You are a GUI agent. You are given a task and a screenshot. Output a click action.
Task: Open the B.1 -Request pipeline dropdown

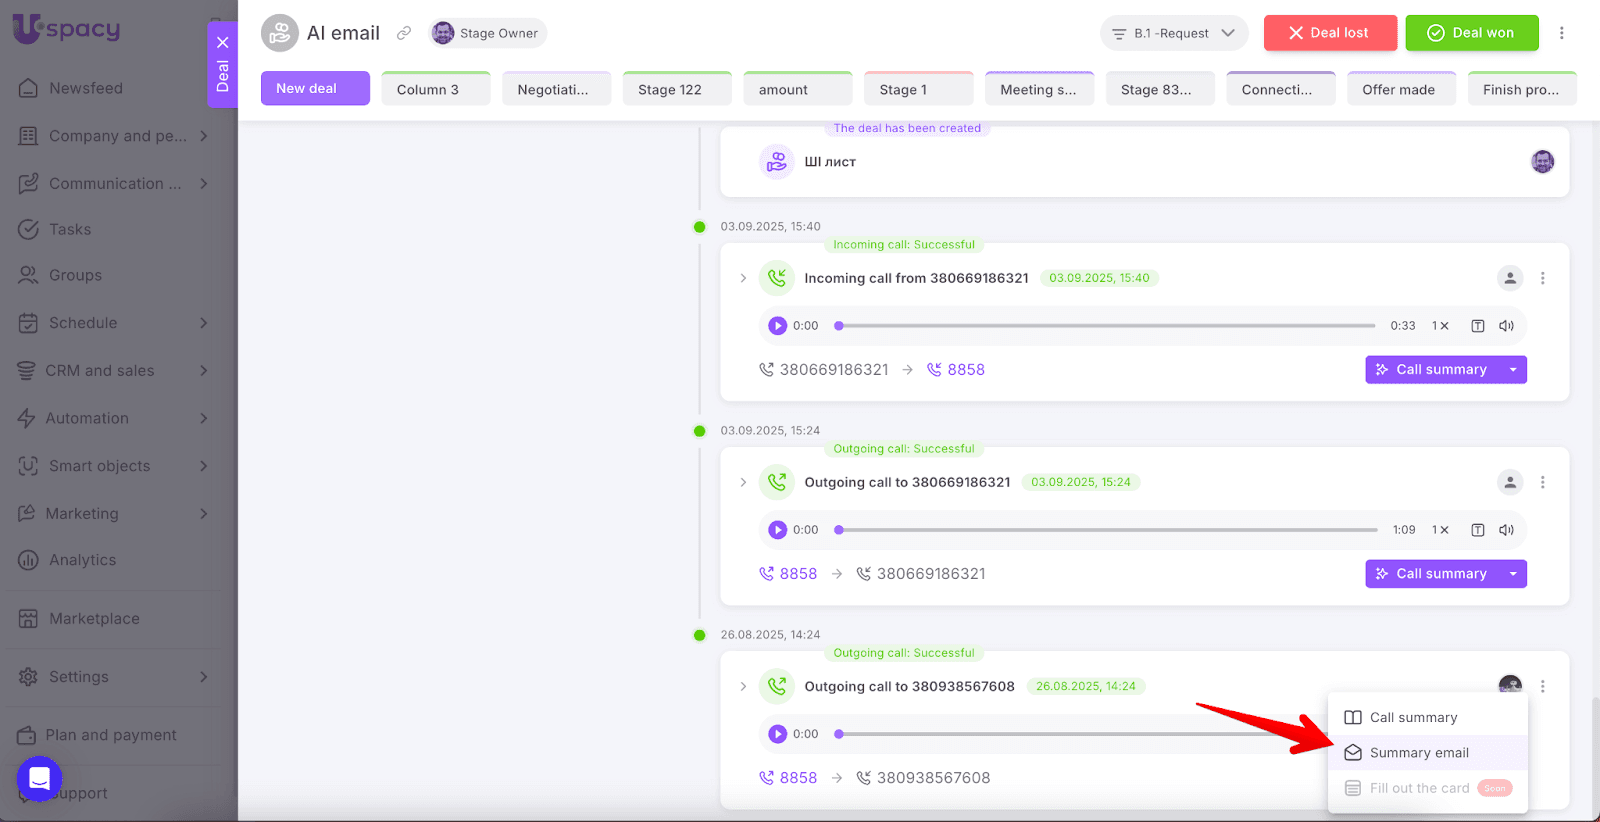(1174, 33)
